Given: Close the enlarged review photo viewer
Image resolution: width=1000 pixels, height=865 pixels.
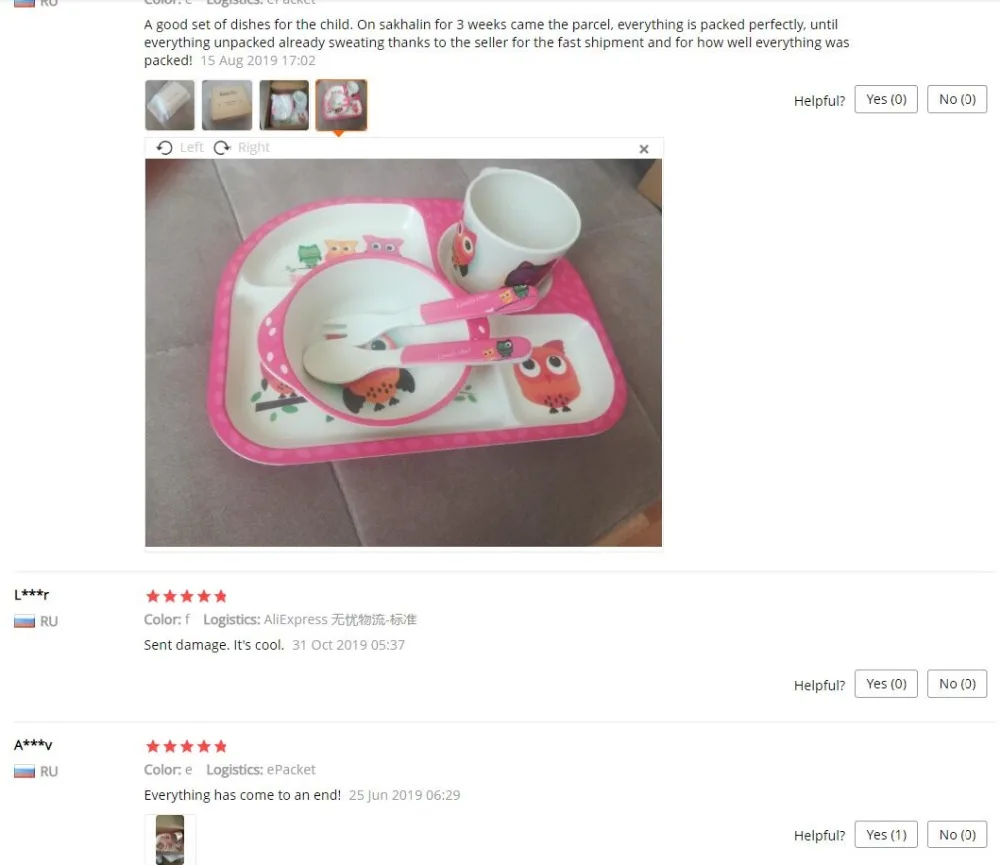Looking at the screenshot, I should 643,149.
